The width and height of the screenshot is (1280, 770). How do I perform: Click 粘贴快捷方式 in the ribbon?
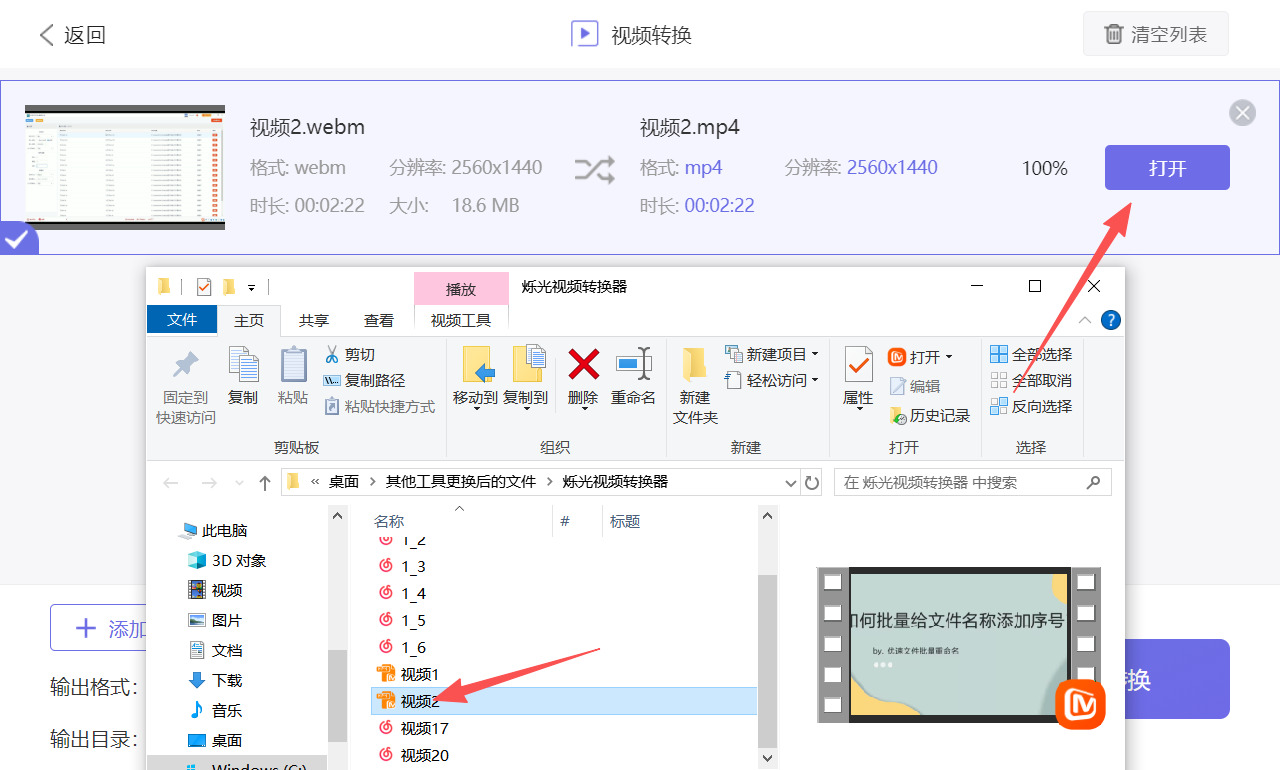[380, 406]
